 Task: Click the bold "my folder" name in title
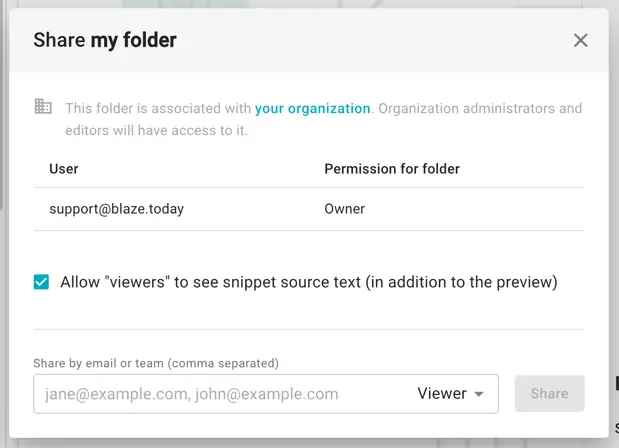click(x=133, y=40)
